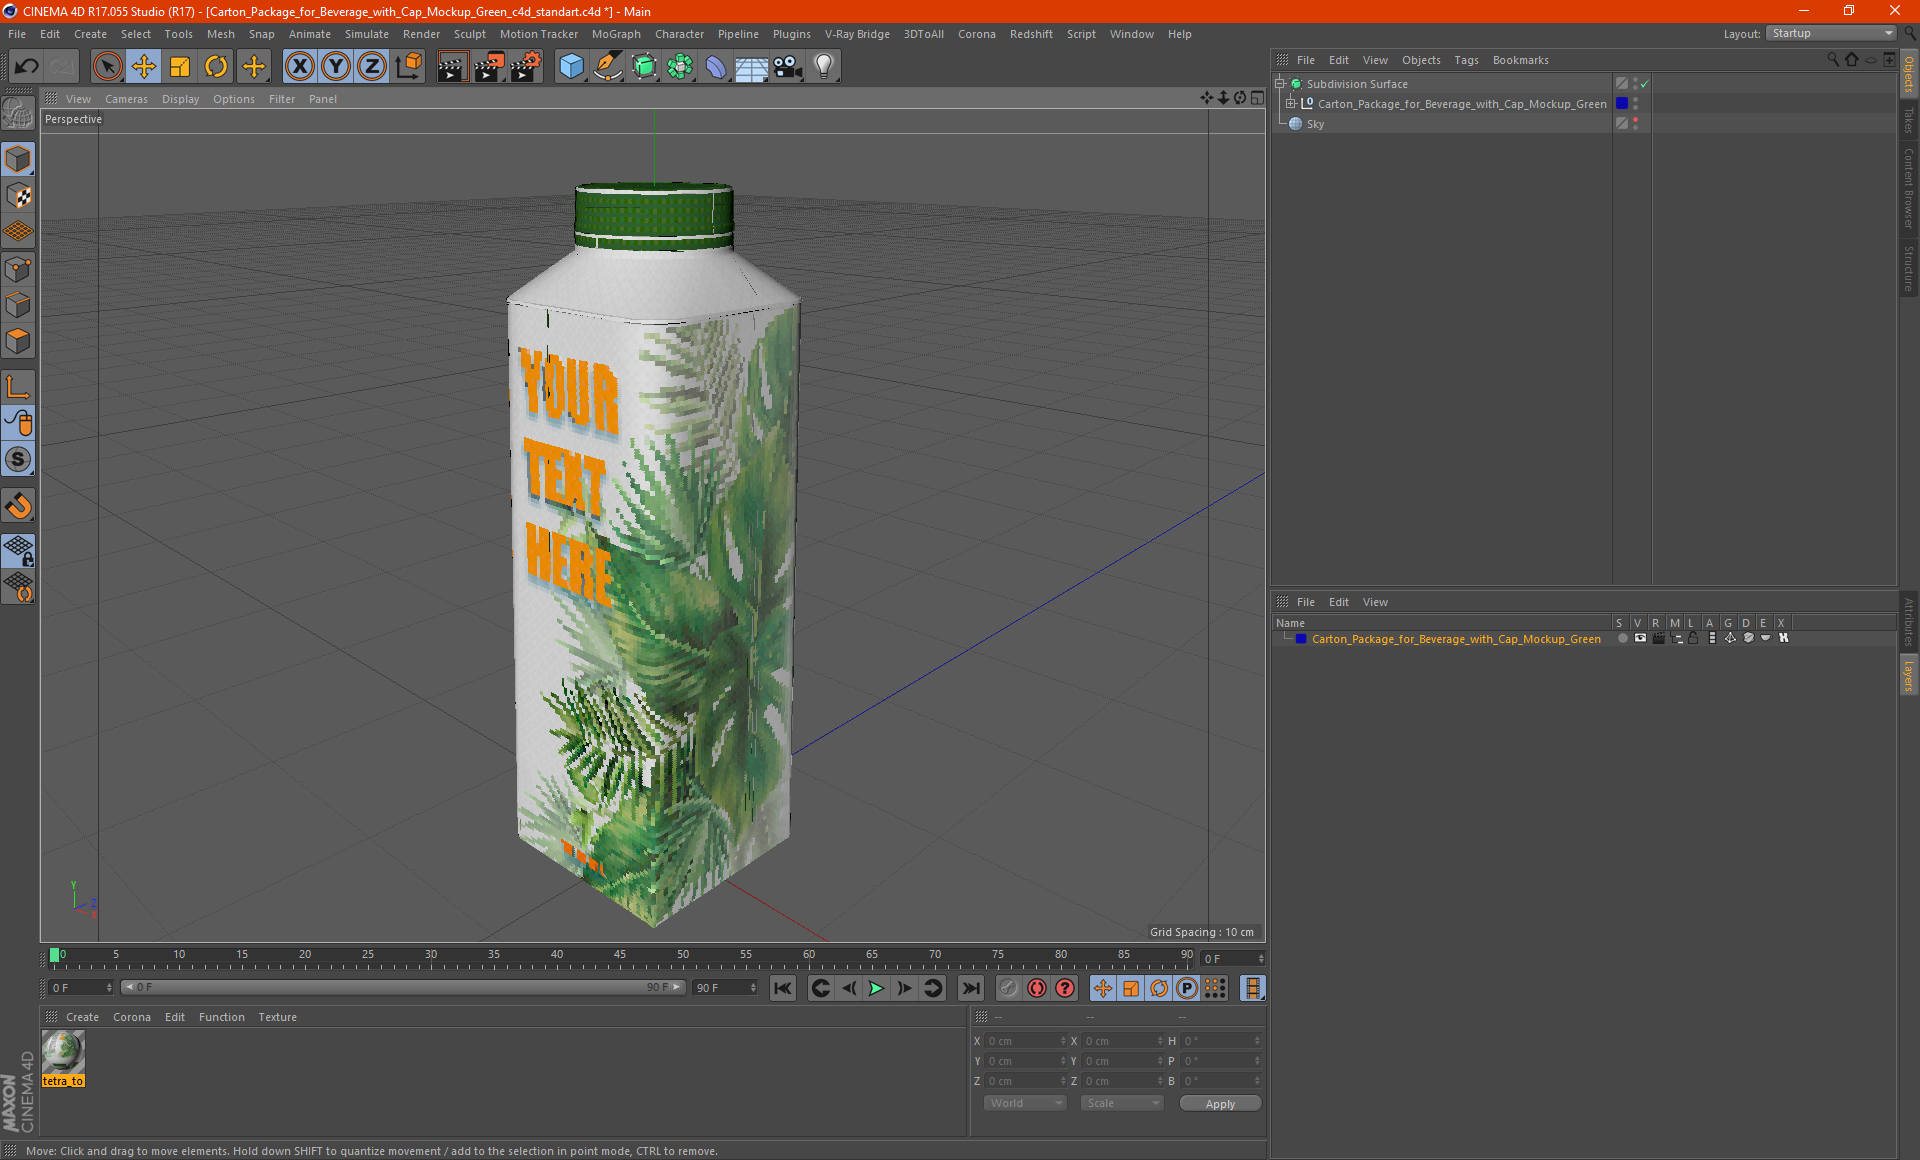This screenshot has width=1920, height=1160.
Task: Open the Light object icon
Action: coord(823,67)
